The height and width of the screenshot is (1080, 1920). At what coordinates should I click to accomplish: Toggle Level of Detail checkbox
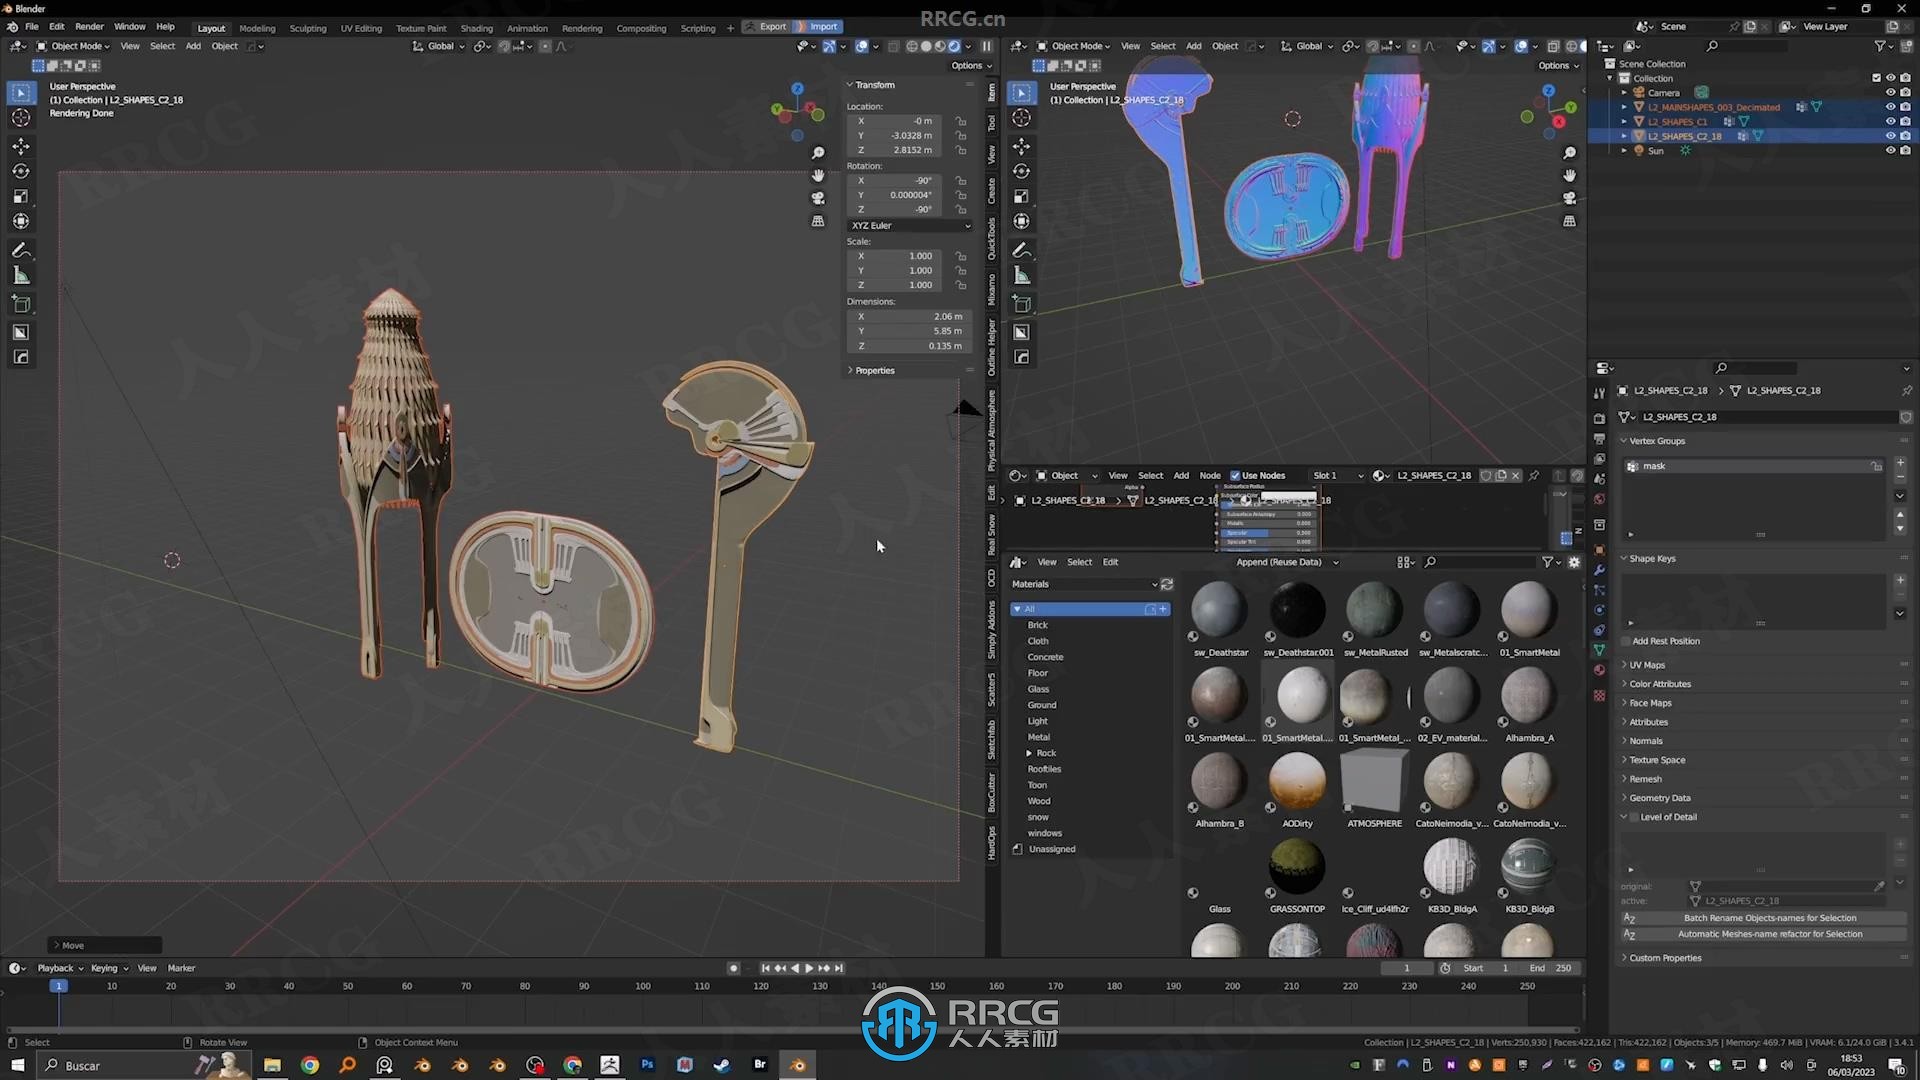[1634, 817]
